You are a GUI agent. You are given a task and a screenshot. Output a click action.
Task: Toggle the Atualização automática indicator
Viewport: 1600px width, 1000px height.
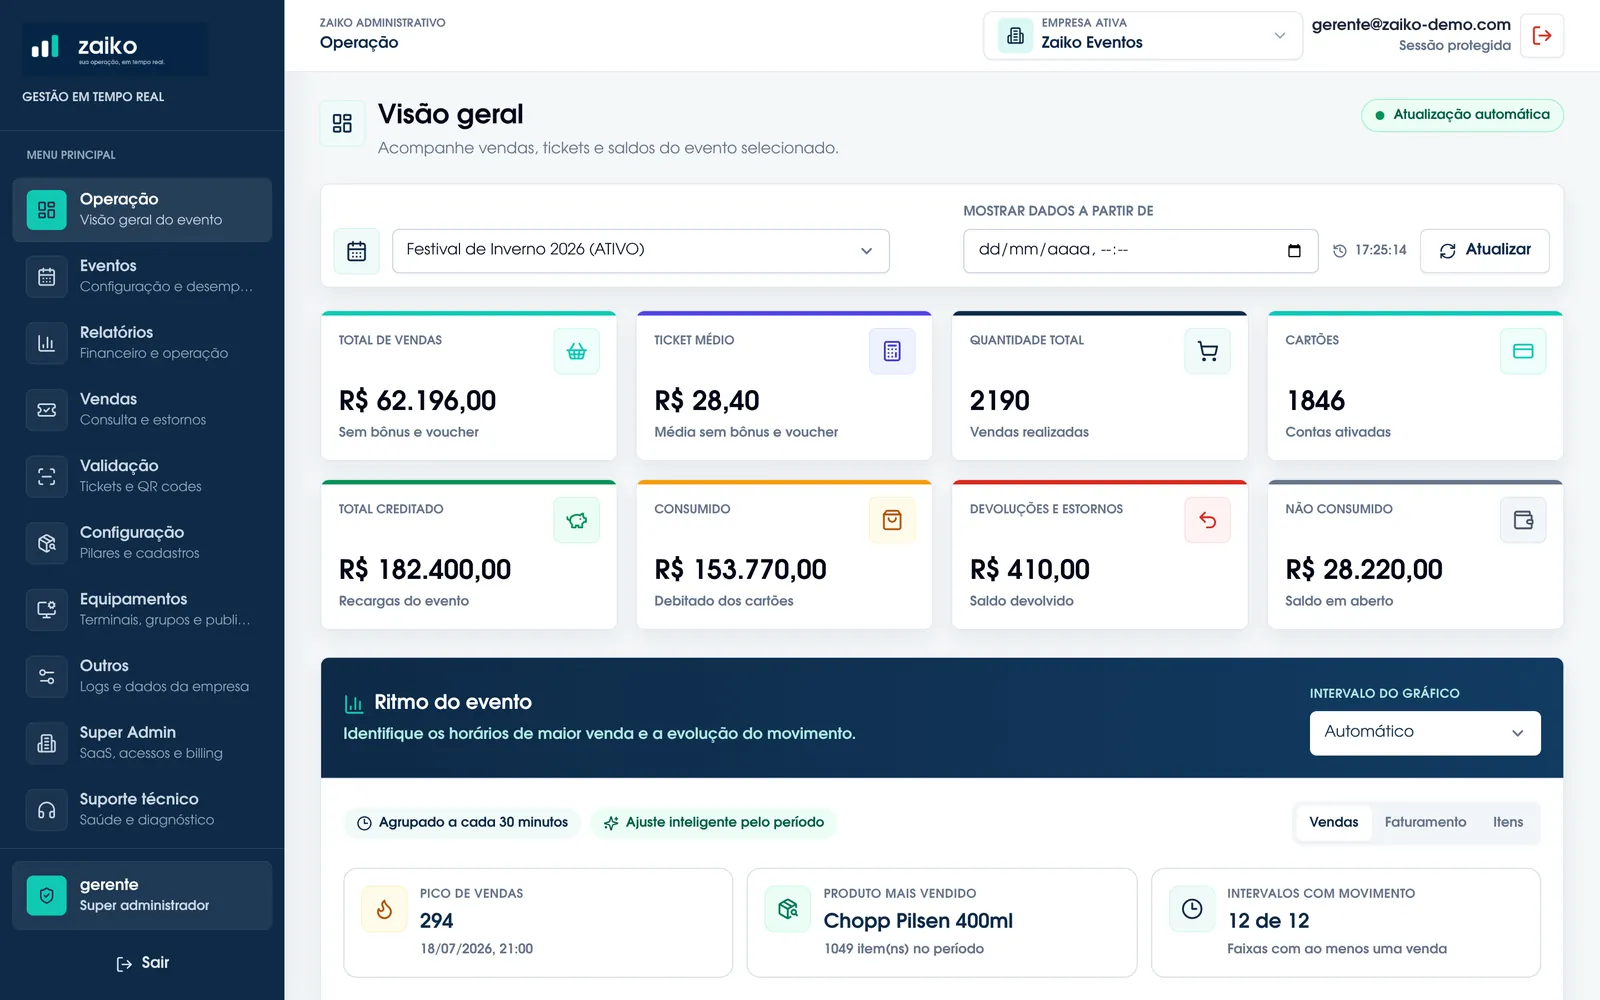(x=1462, y=115)
